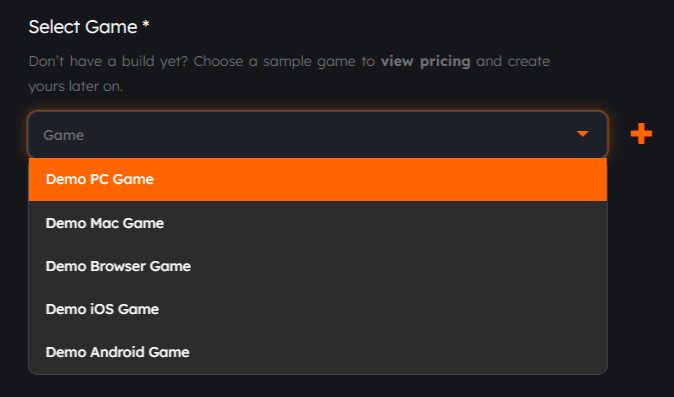Open the Mac demo game entry
The image size is (674, 397).
[318, 223]
